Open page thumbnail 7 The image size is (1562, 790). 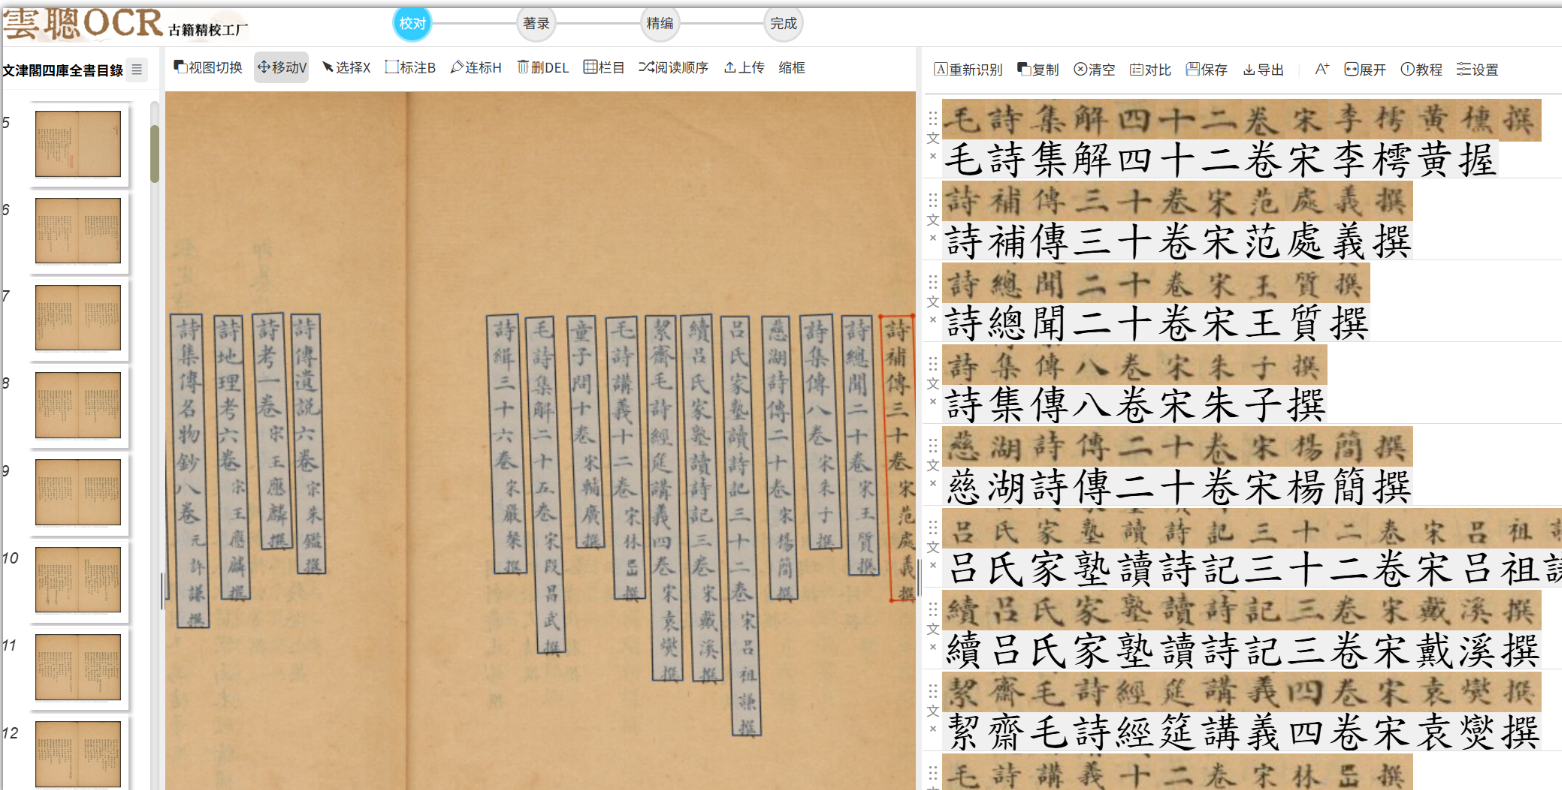click(78, 318)
